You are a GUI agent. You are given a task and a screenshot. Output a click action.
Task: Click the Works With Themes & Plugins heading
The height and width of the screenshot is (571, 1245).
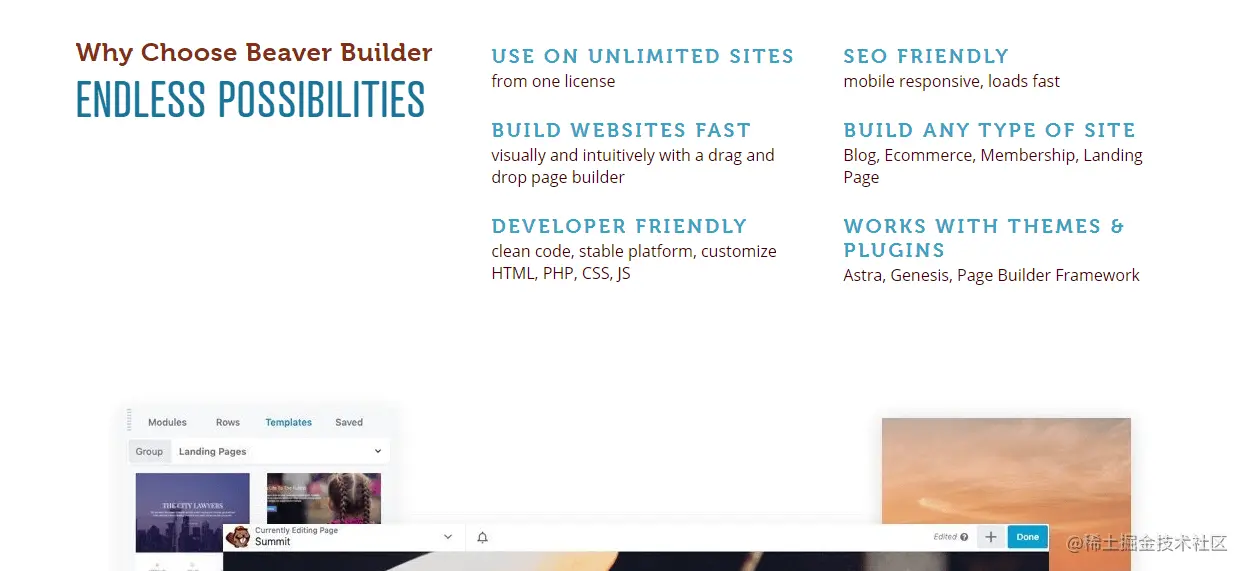984,238
